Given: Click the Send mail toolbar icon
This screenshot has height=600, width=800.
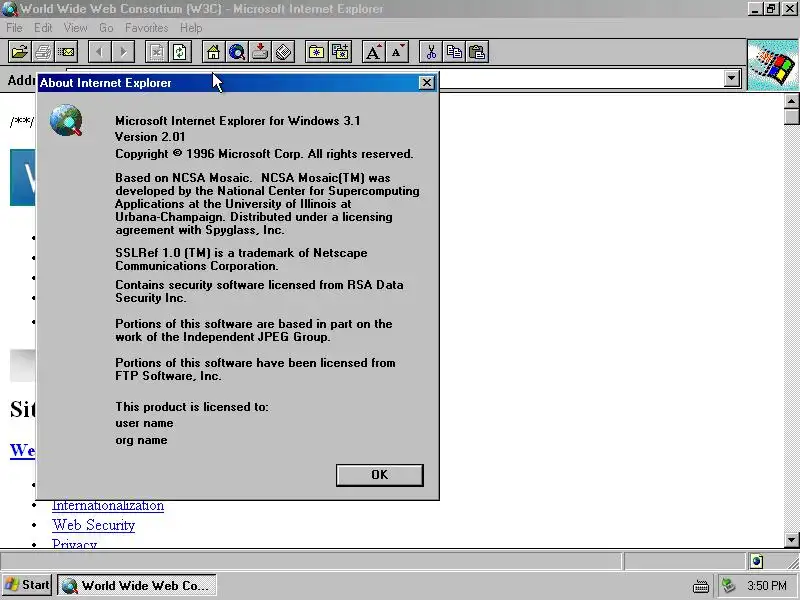Looking at the screenshot, I should pyautogui.click(x=66, y=52).
